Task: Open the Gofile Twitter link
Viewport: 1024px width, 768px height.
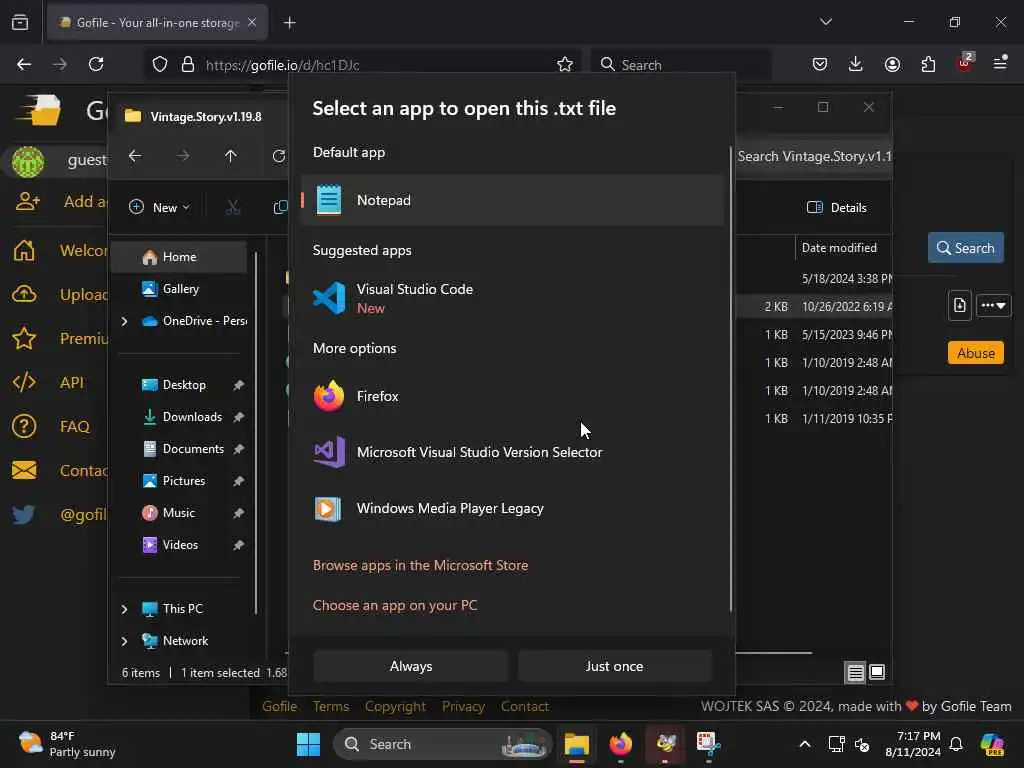Action: pos(59,515)
